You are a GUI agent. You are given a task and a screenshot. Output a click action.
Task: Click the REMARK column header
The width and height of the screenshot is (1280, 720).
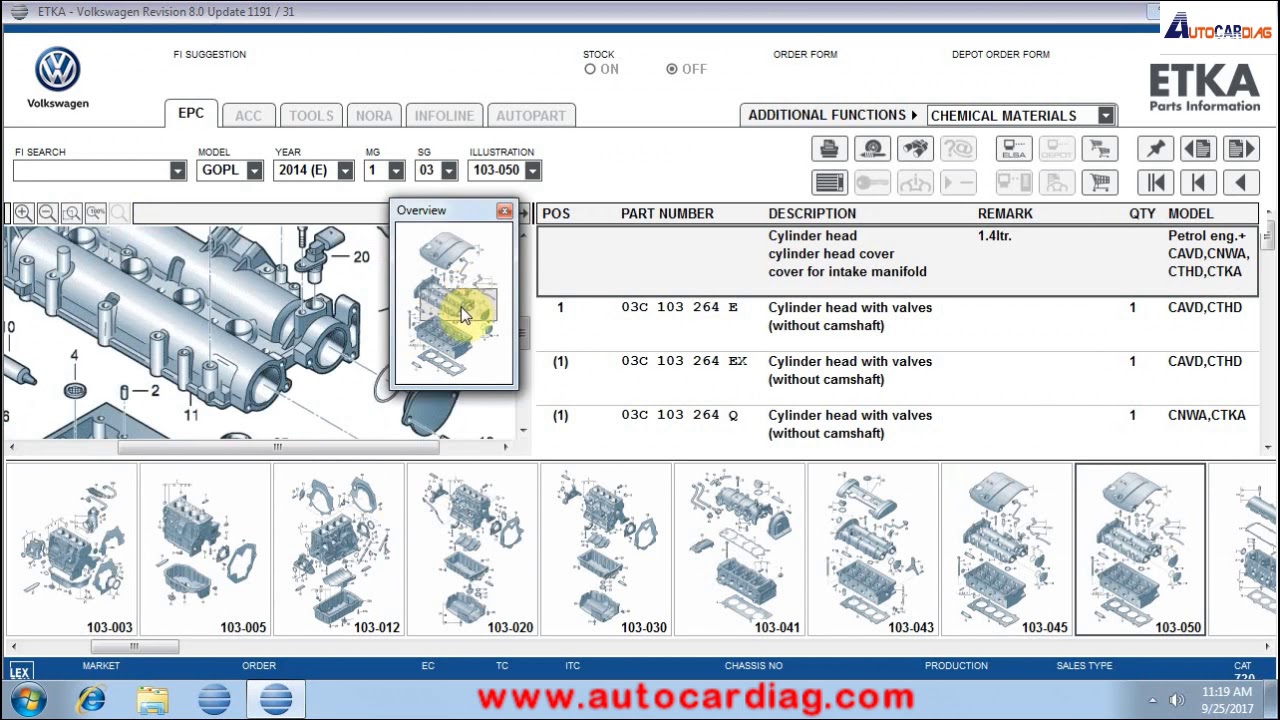pyautogui.click(x=1005, y=214)
